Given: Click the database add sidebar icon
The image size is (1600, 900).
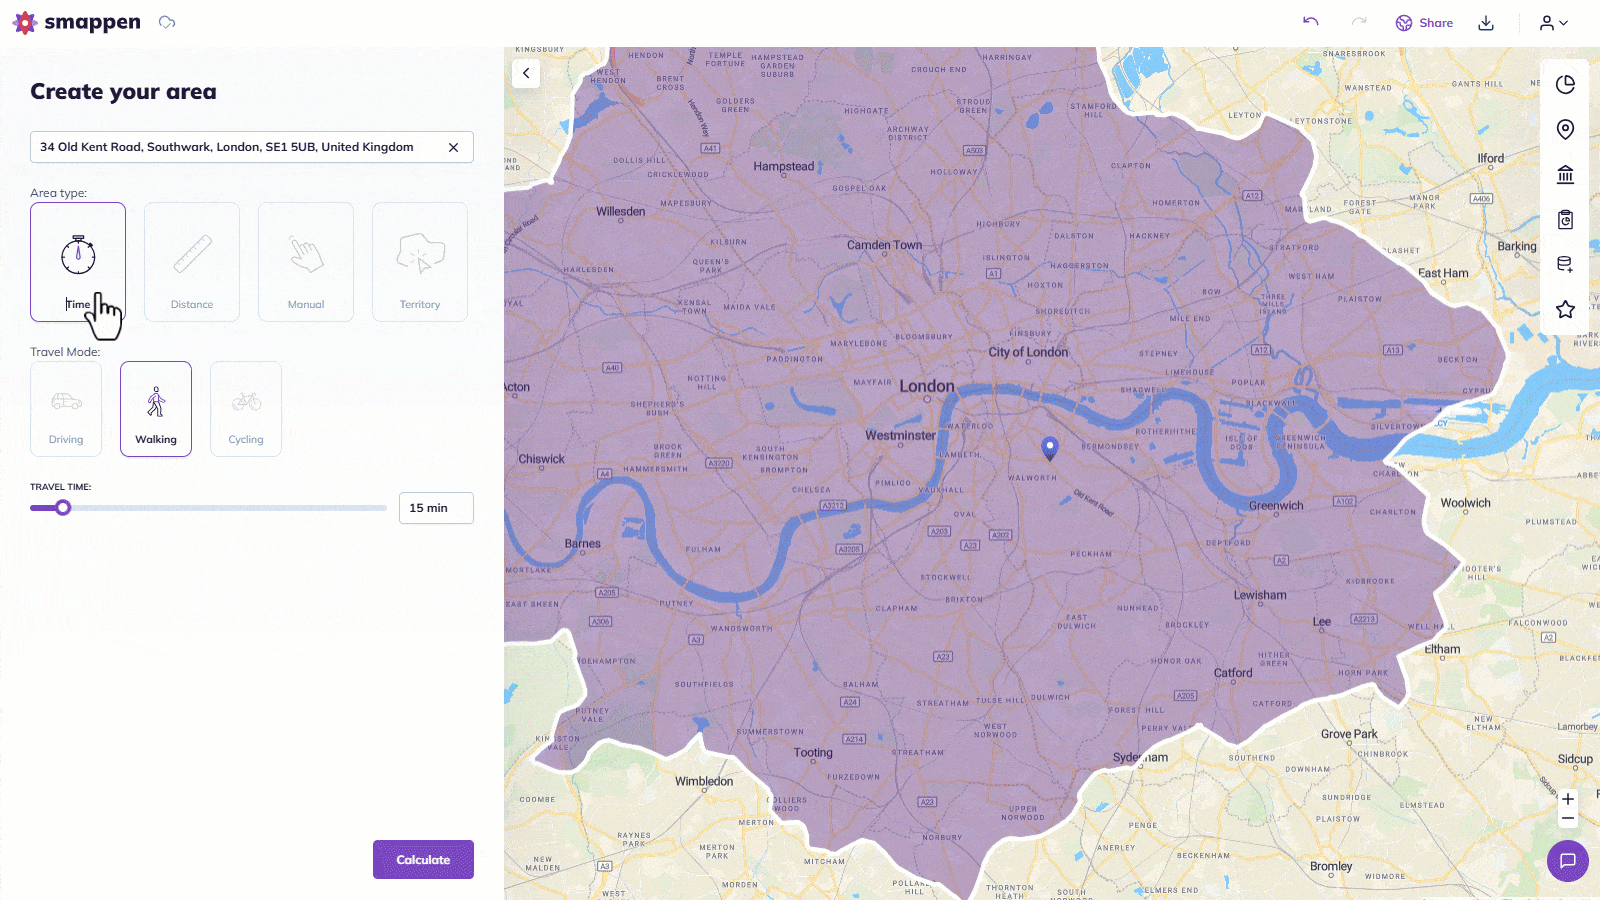Looking at the screenshot, I should [1565, 265].
